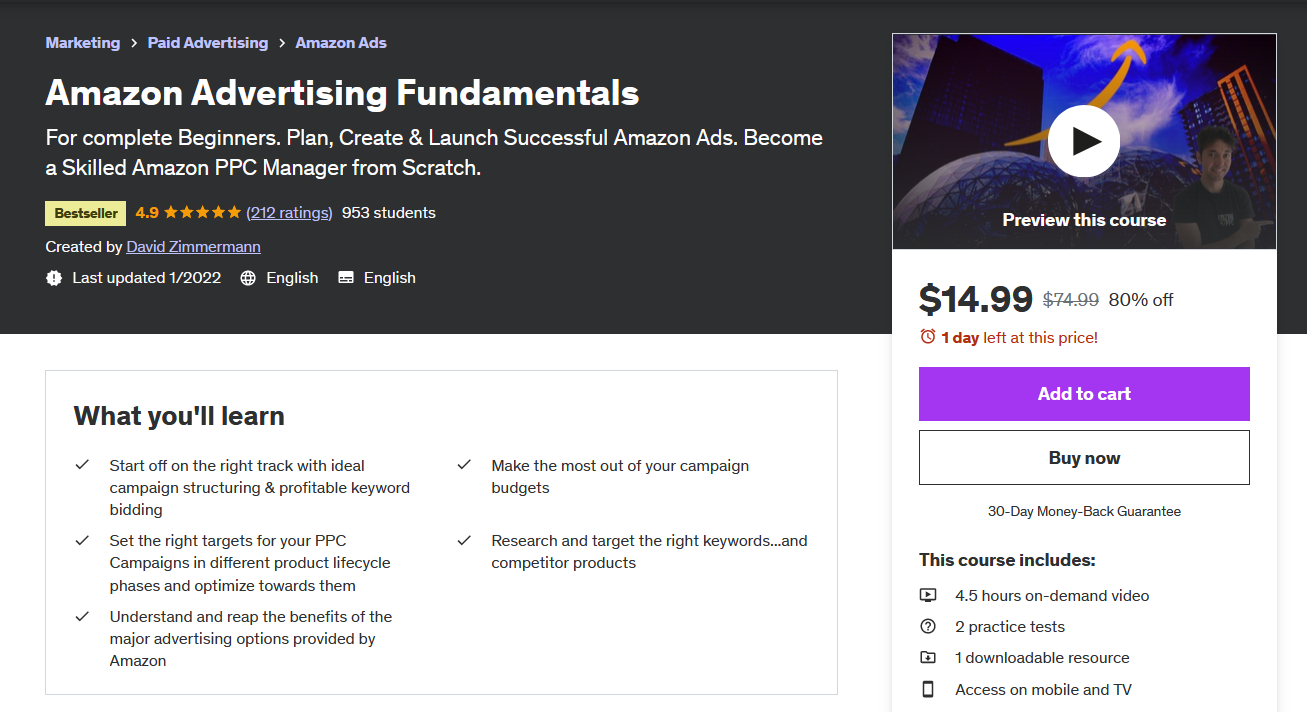
Task: Open instructor David Zimmermann's profile
Action: point(193,246)
